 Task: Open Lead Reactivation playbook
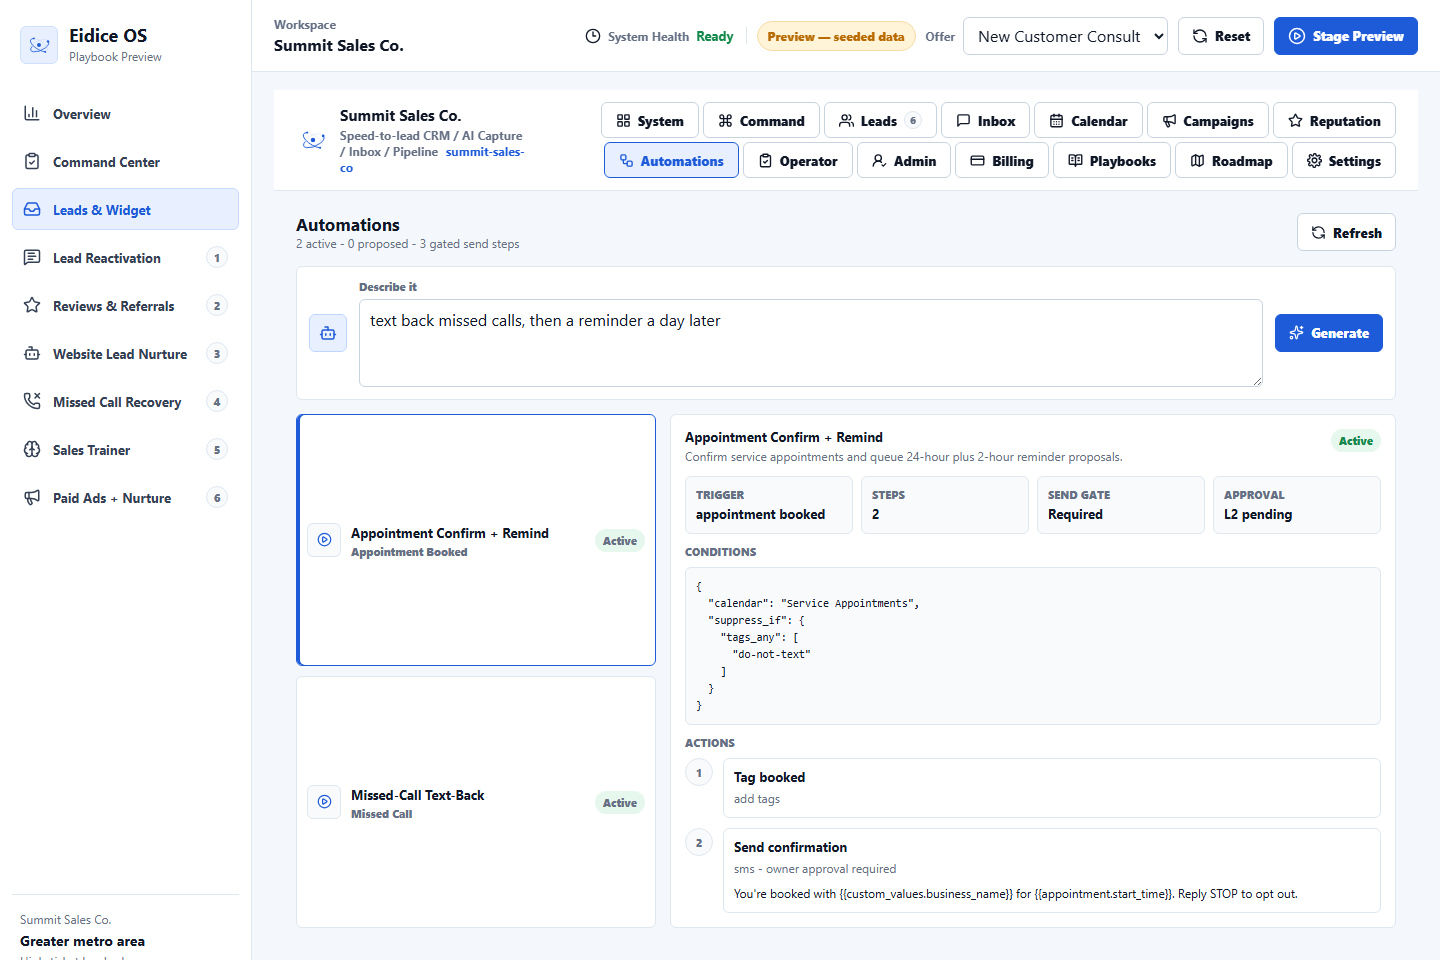pyautogui.click(x=125, y=258)
